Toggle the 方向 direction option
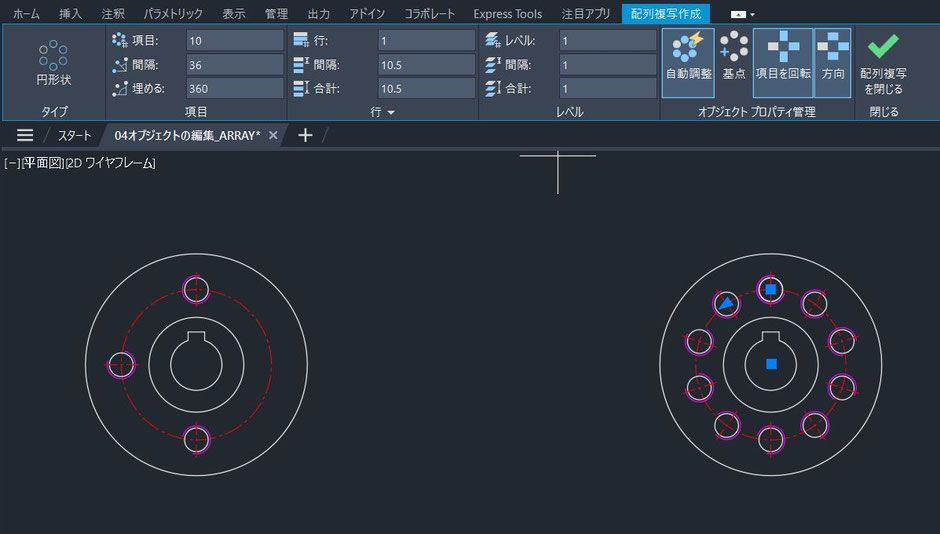The image size is (940, 534). (833, 63)
